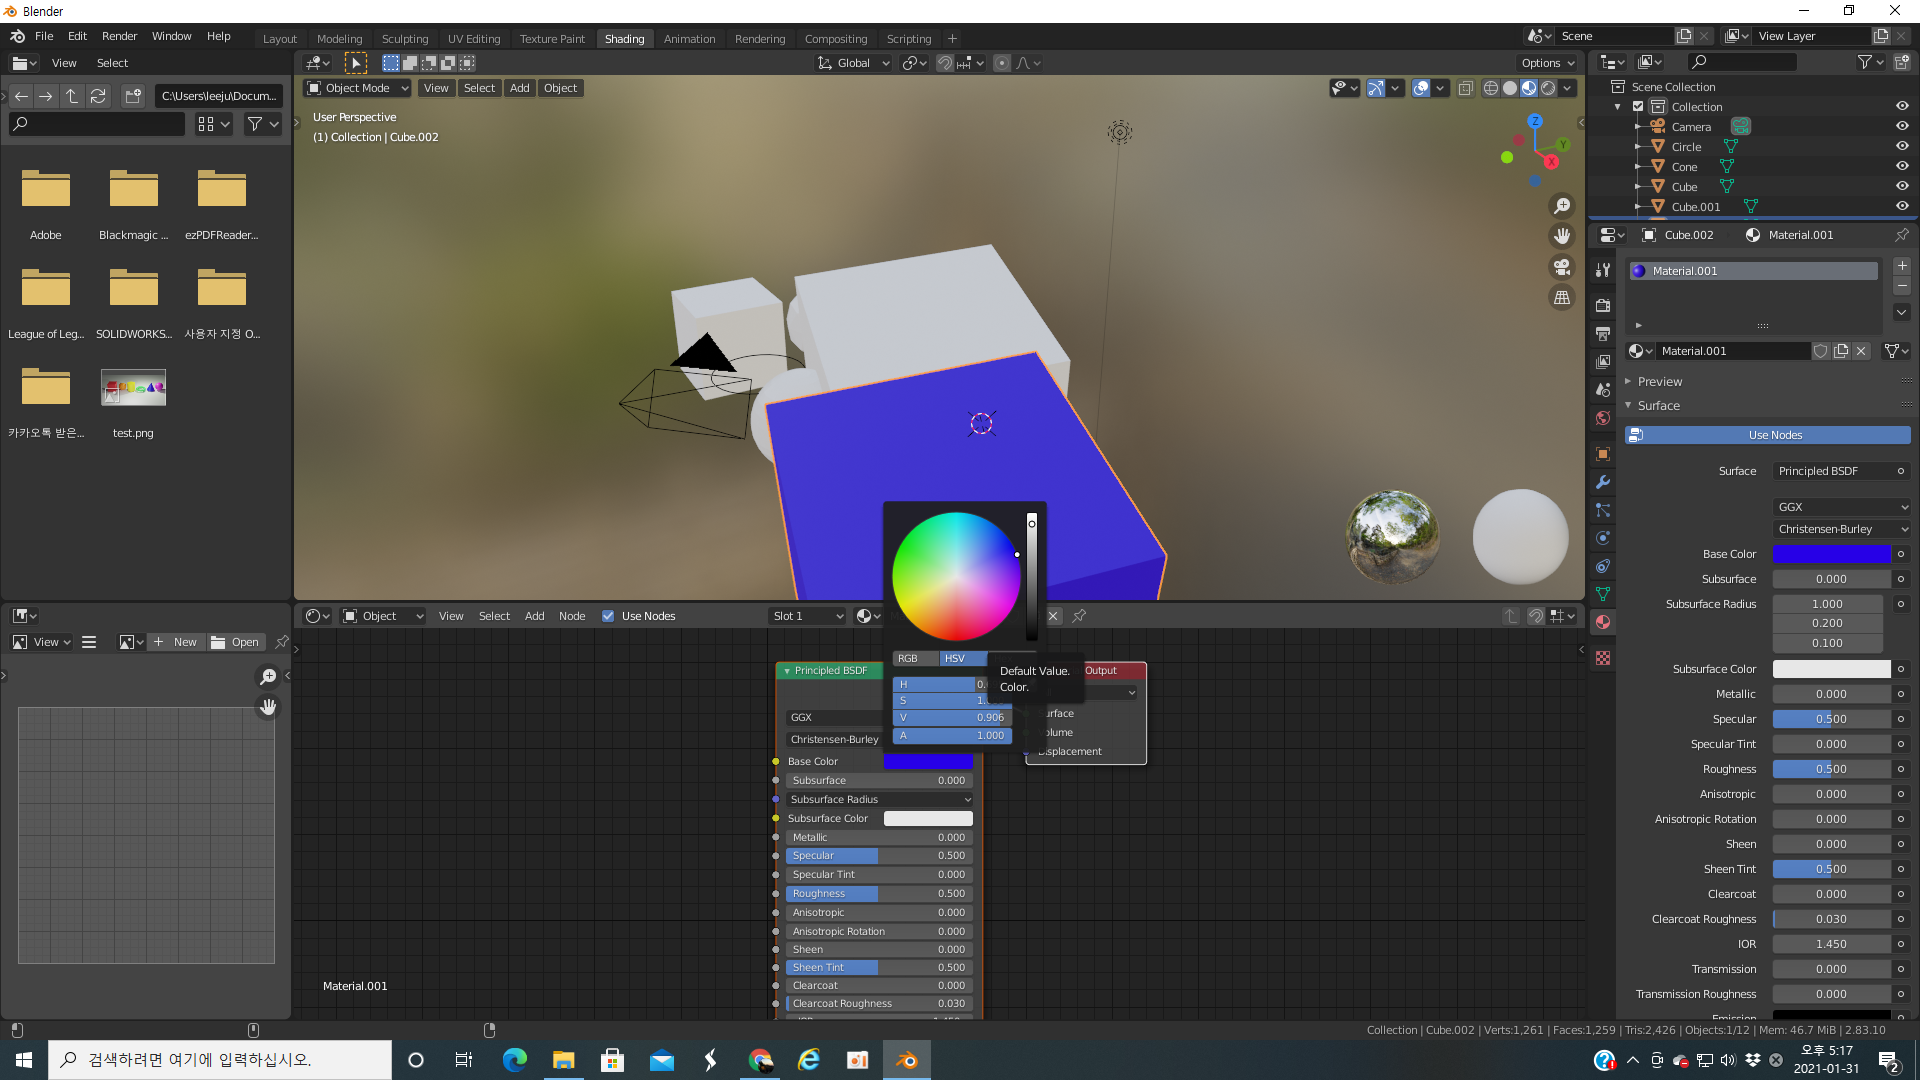
Task: Toggle visibility of Cone in outliner
Action: pos(1902,167)
